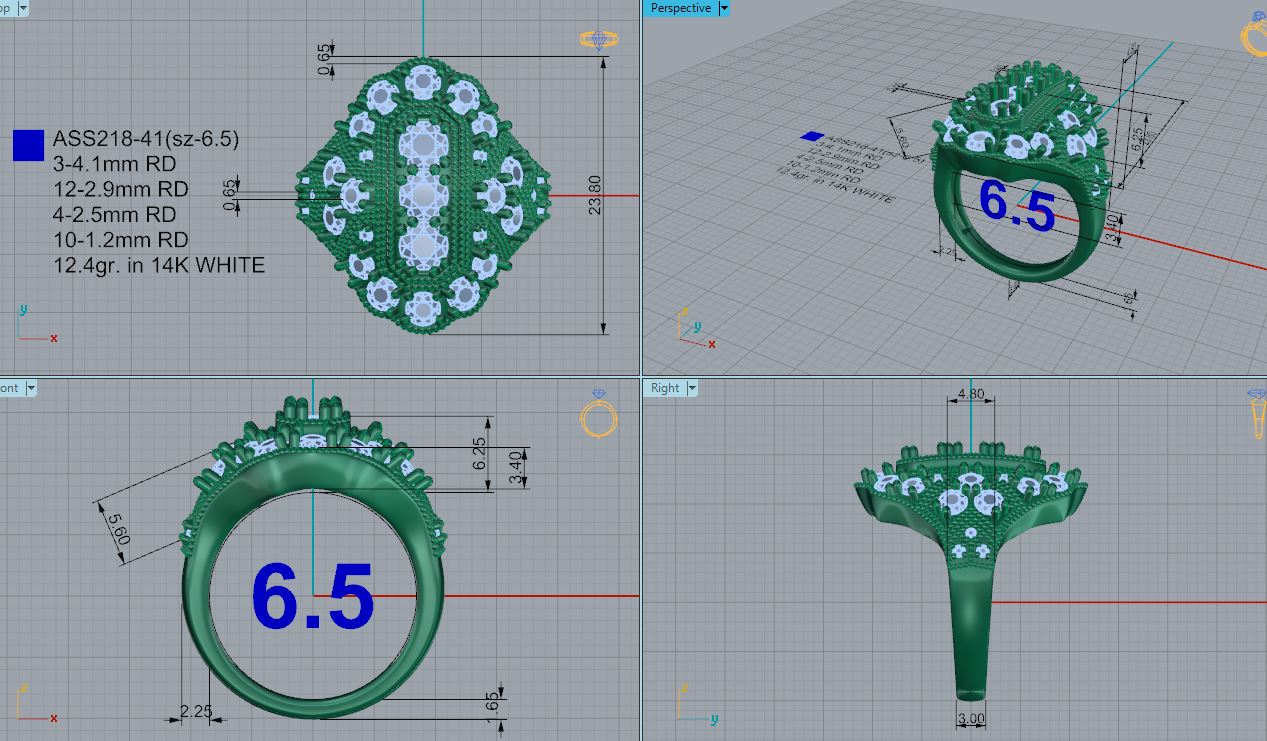Screen dimensions: 1267x741
Task: Open the Perspective viewport dropdown arrow
Action: (x=724, y=8)
